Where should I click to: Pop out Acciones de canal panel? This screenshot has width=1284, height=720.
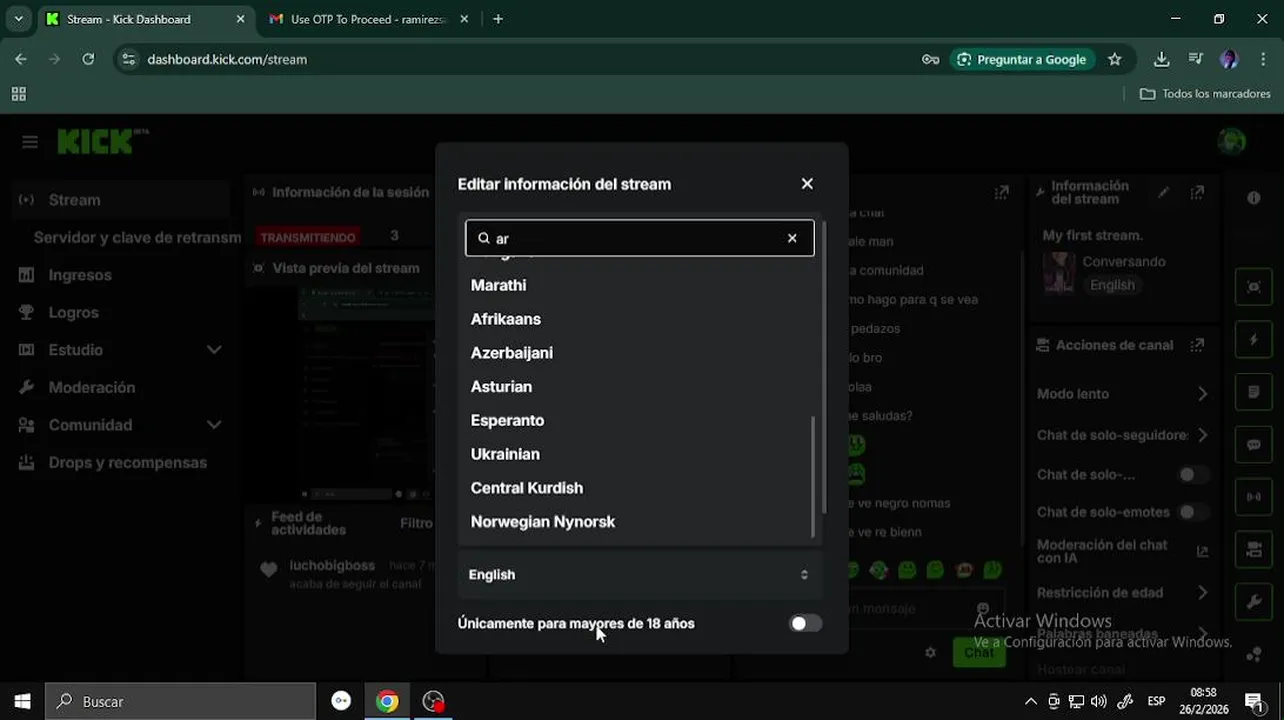(x=1197, y=345)
